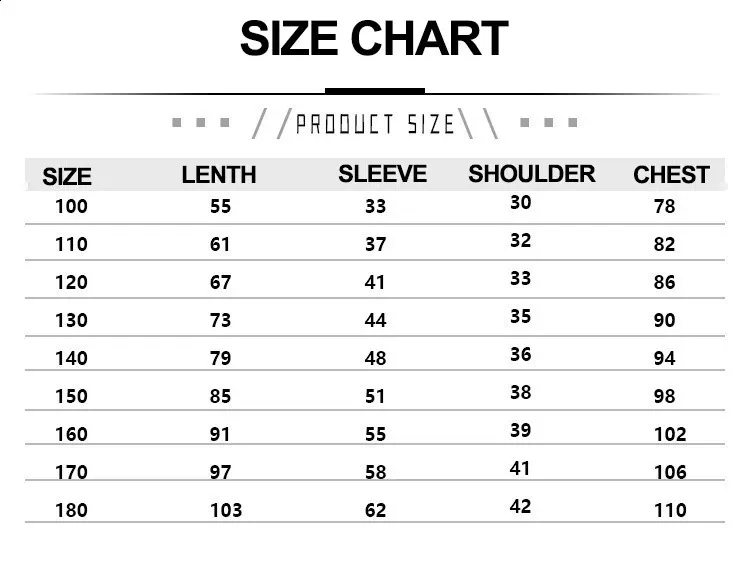Image resolution: width=750 pixels, height=584 pixels.
Task: Click the PRODUCT SIZE subtitle
Action: pyautogui.click(x=375, y=124)
